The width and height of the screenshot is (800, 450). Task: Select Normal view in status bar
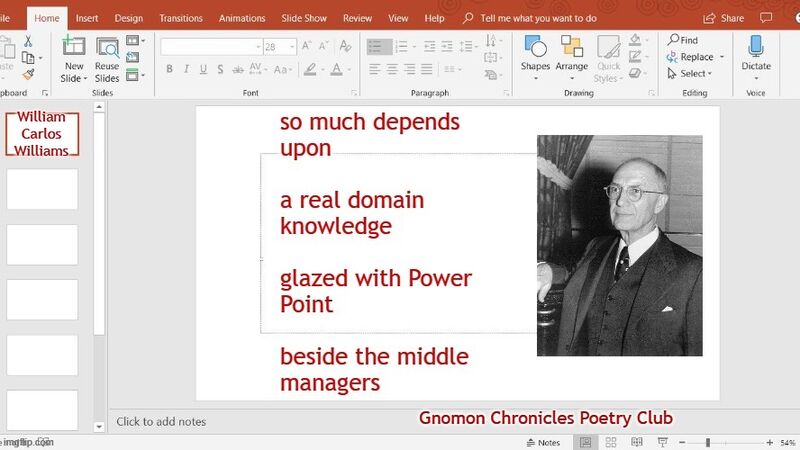pos(585,442)
